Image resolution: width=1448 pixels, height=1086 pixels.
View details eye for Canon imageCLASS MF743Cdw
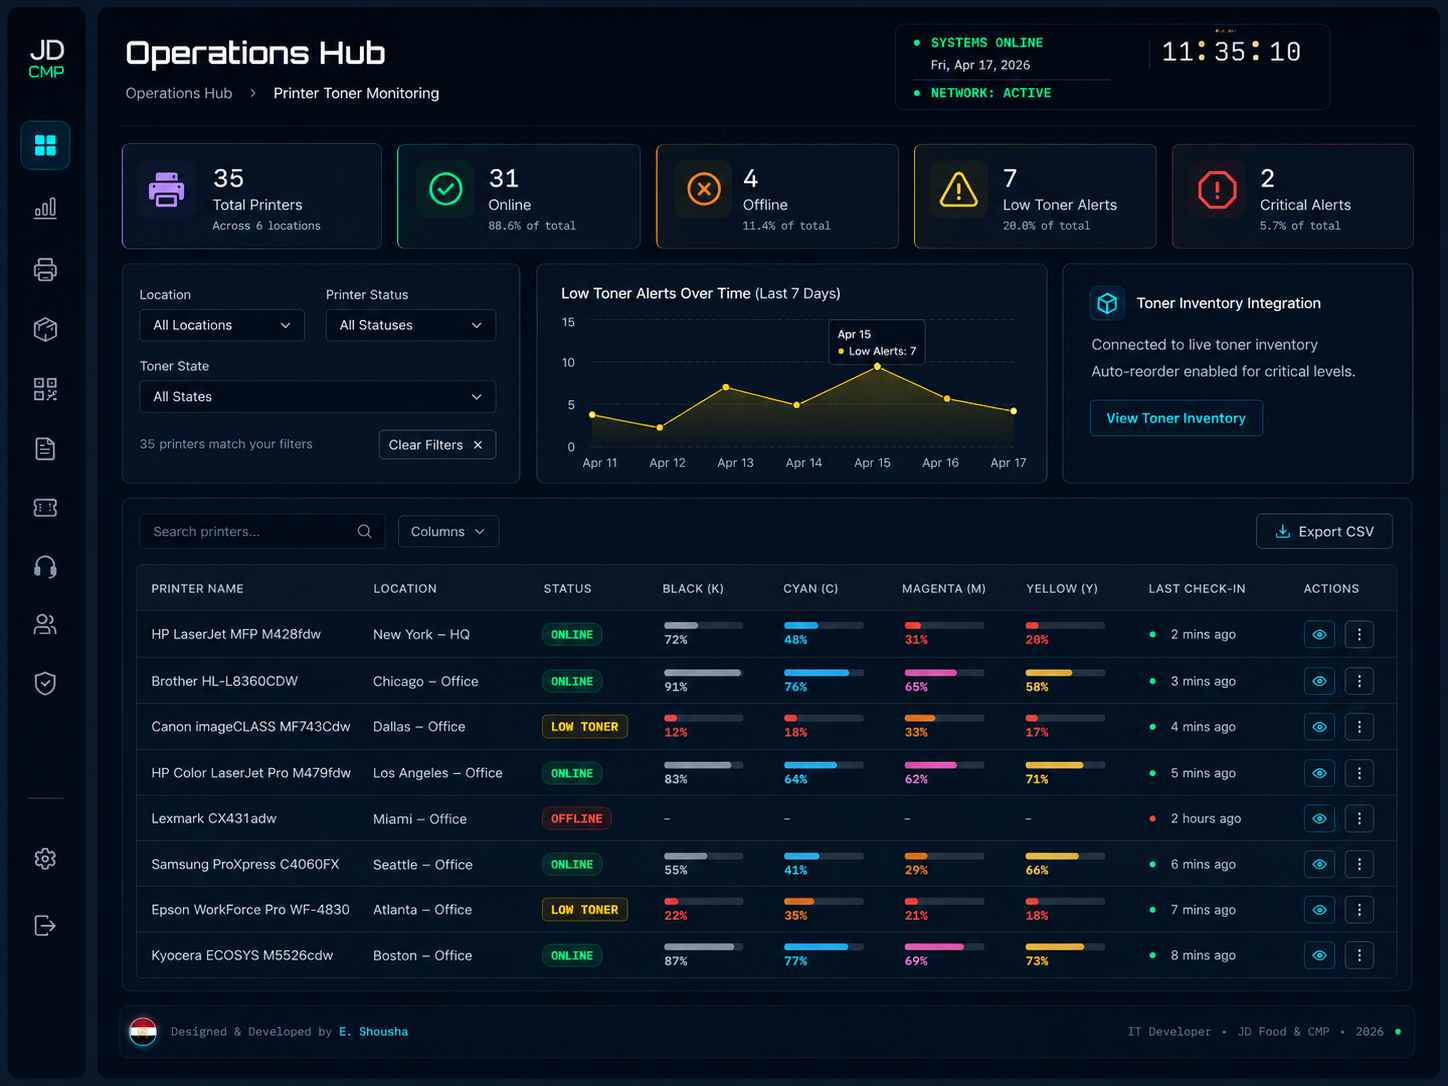point(1320,727)
